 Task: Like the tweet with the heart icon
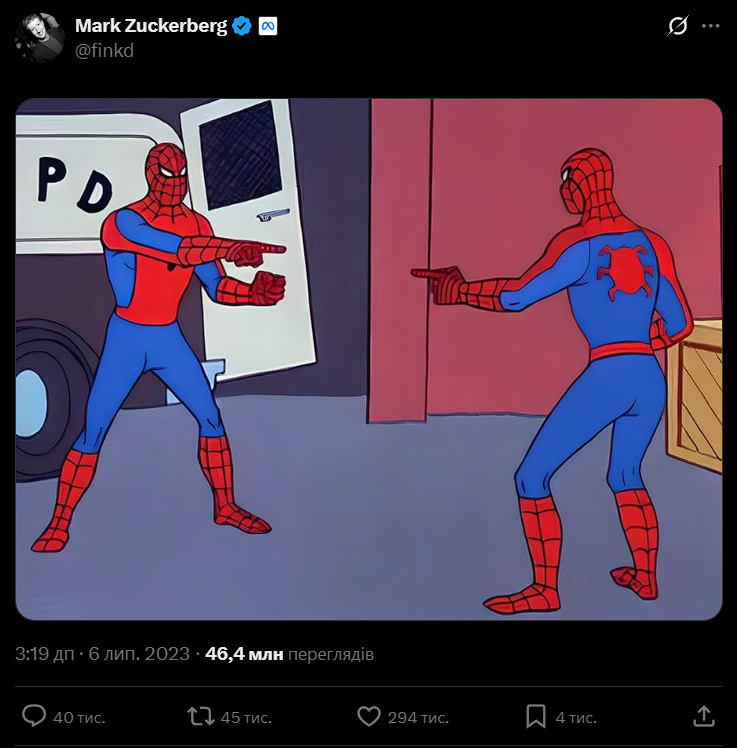(x=369, y=716)
